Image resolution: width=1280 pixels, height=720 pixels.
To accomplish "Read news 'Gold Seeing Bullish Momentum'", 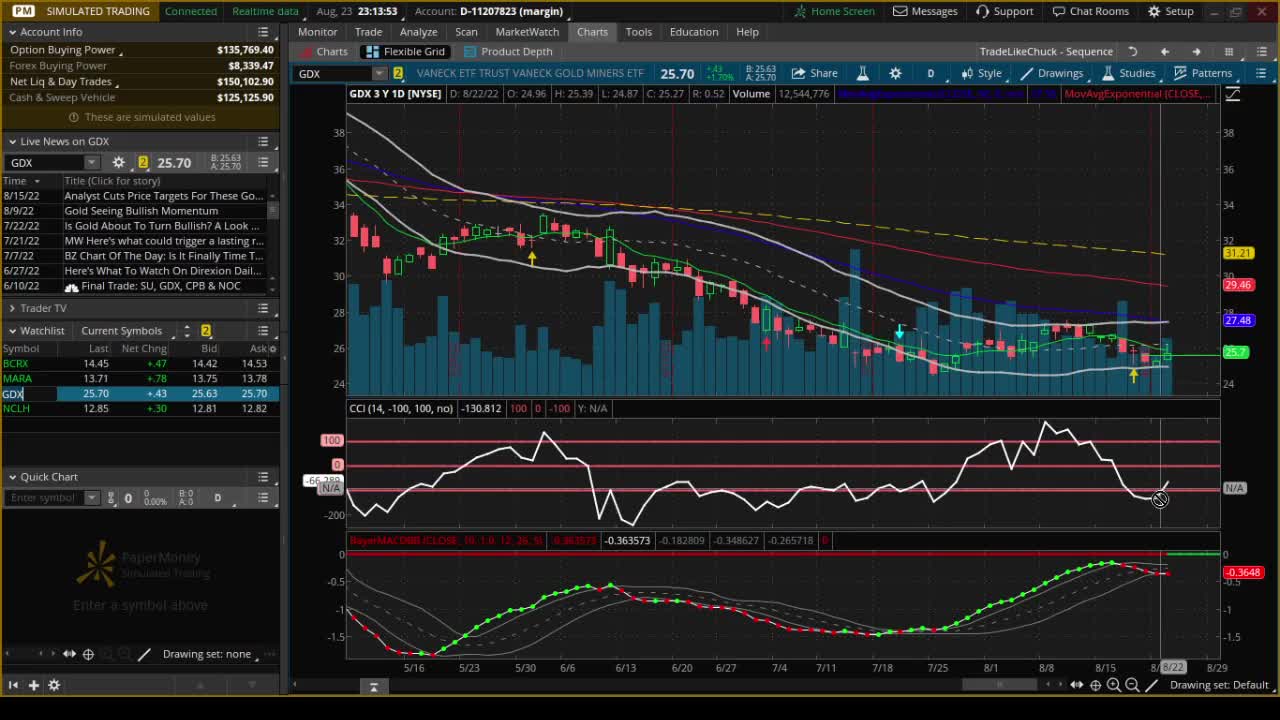I will 141,211.
